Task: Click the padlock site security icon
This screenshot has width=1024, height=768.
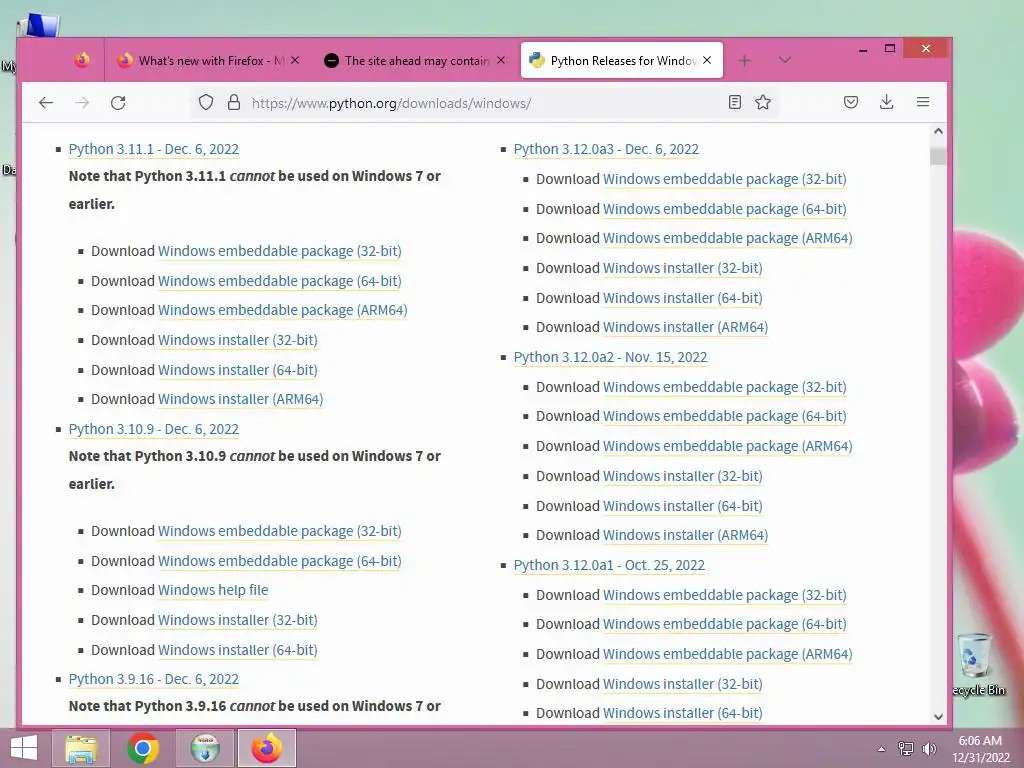Action: click(x=233, y=103)
